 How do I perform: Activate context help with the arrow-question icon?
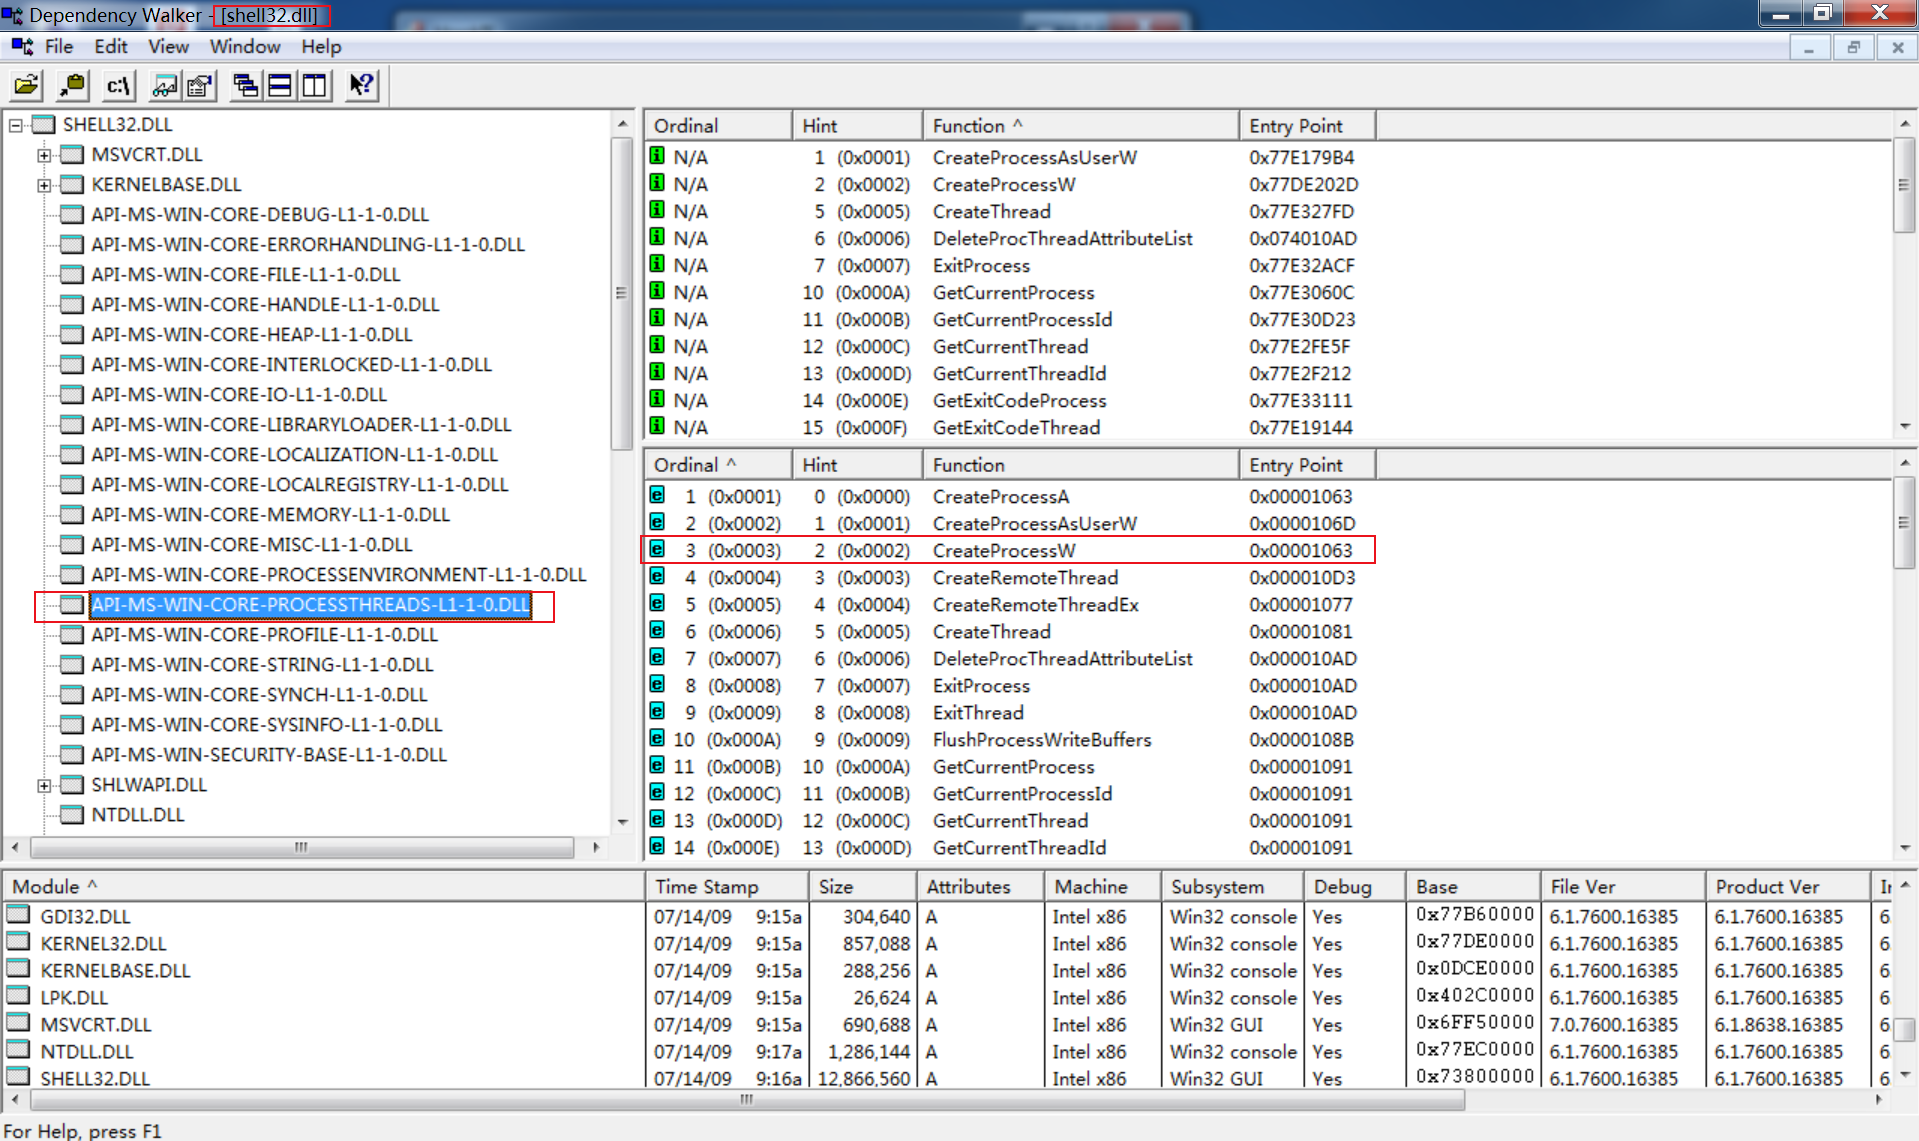[x=360, y=85]
